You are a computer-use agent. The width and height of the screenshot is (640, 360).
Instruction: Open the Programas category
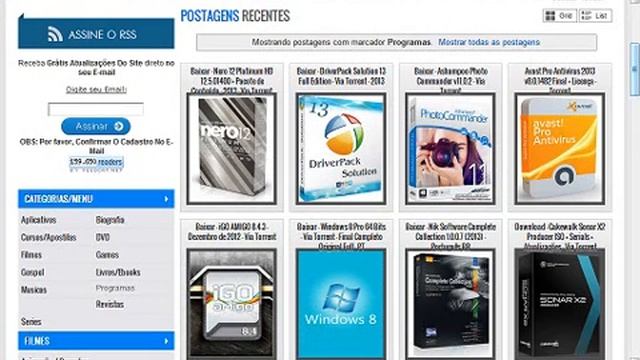tap(115, 288)
